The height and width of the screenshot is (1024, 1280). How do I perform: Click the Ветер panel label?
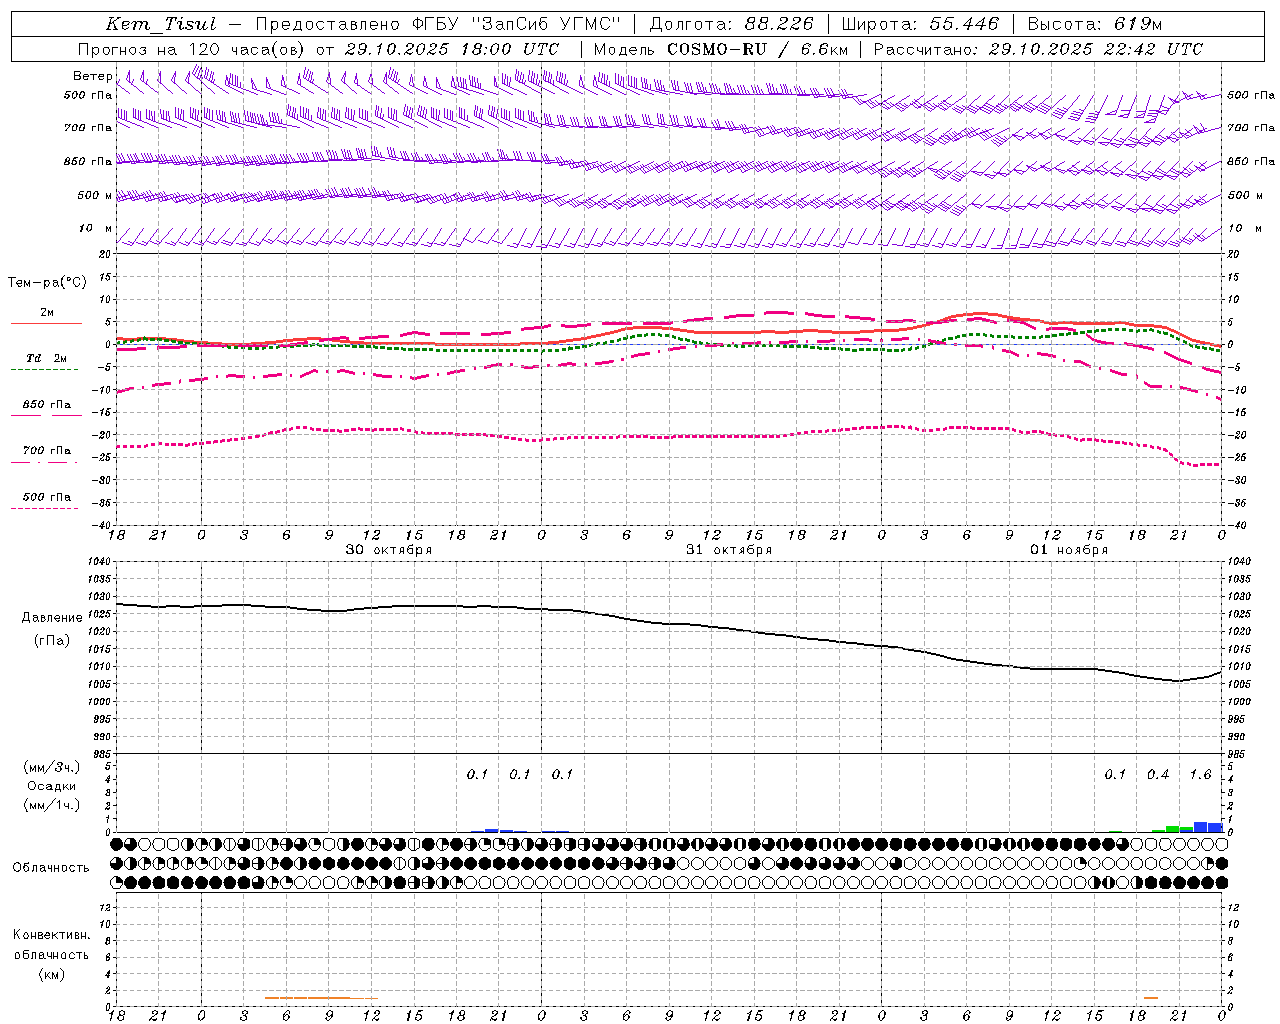pos(92,76)
